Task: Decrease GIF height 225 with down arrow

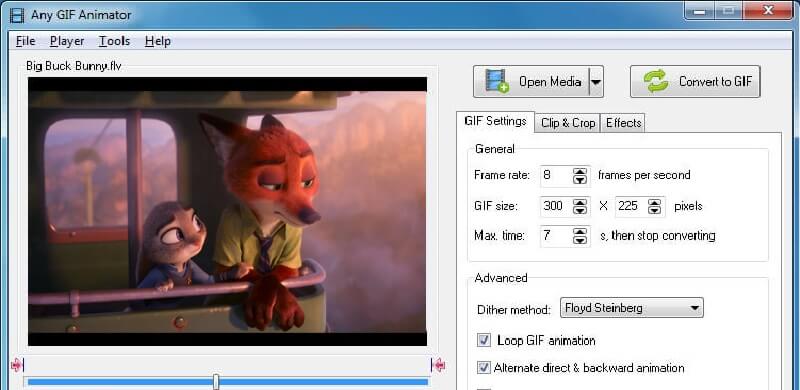Action: click(655, 210)
